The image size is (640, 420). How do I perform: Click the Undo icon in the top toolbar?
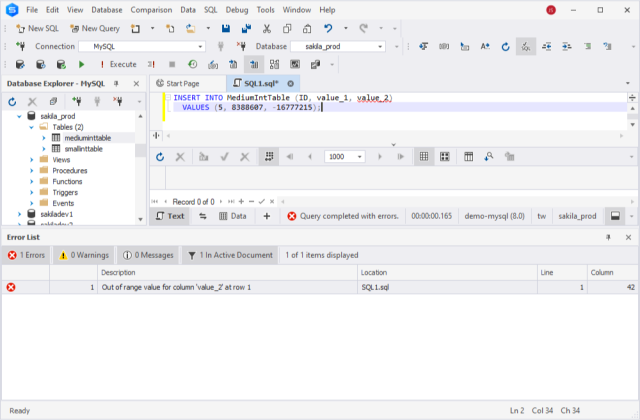point(329,28)
